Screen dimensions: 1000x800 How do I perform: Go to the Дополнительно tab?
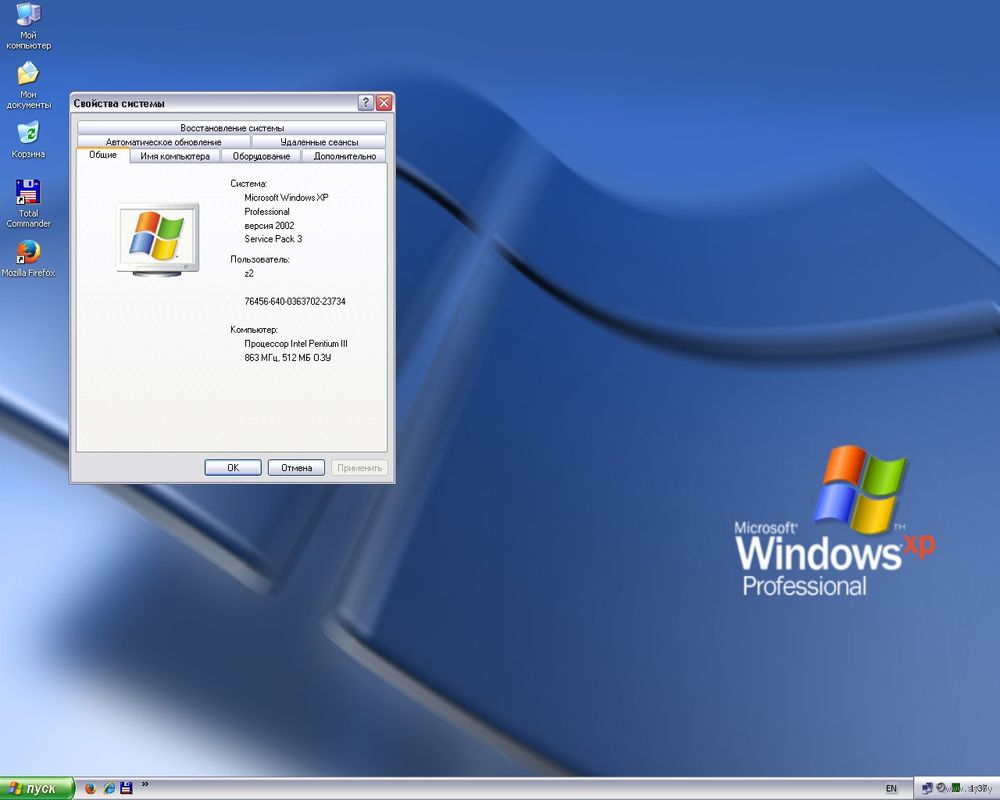coord(344,156)
